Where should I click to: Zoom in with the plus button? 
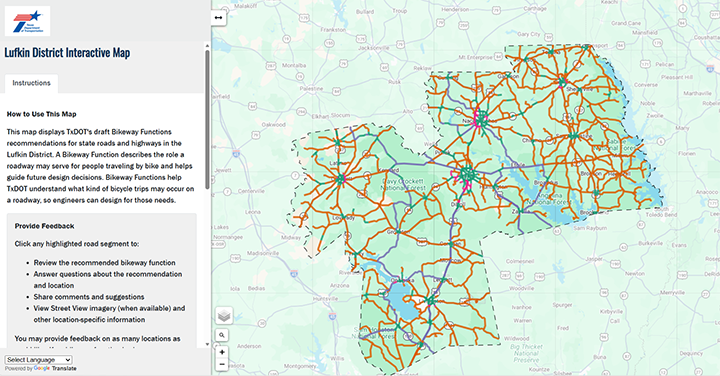222,352
